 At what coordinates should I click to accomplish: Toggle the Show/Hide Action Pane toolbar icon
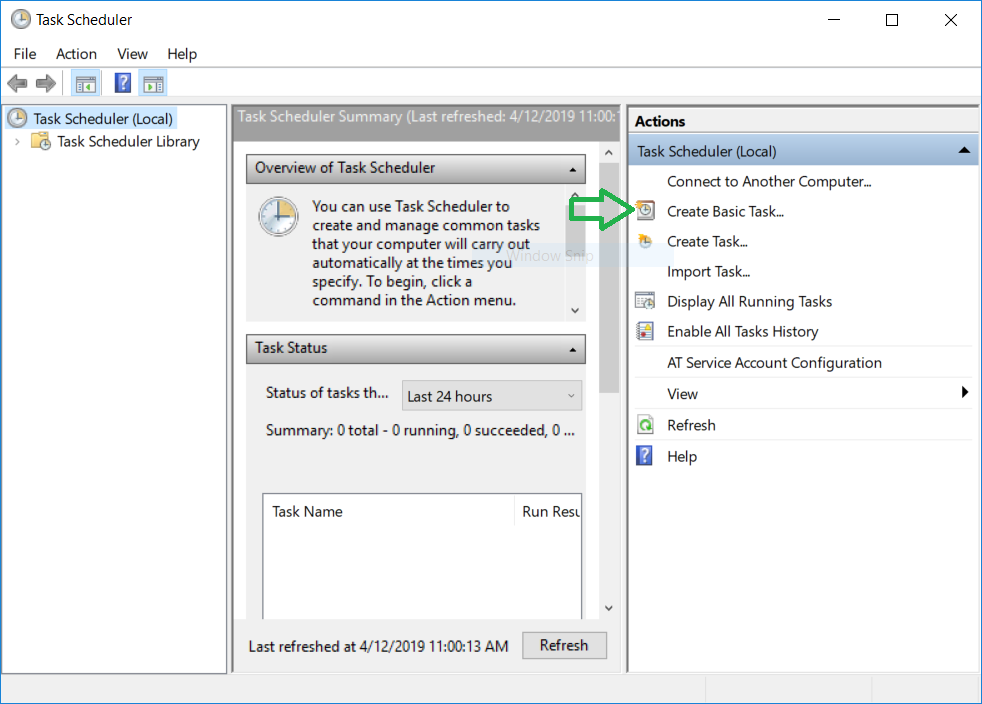pos(153,84)
